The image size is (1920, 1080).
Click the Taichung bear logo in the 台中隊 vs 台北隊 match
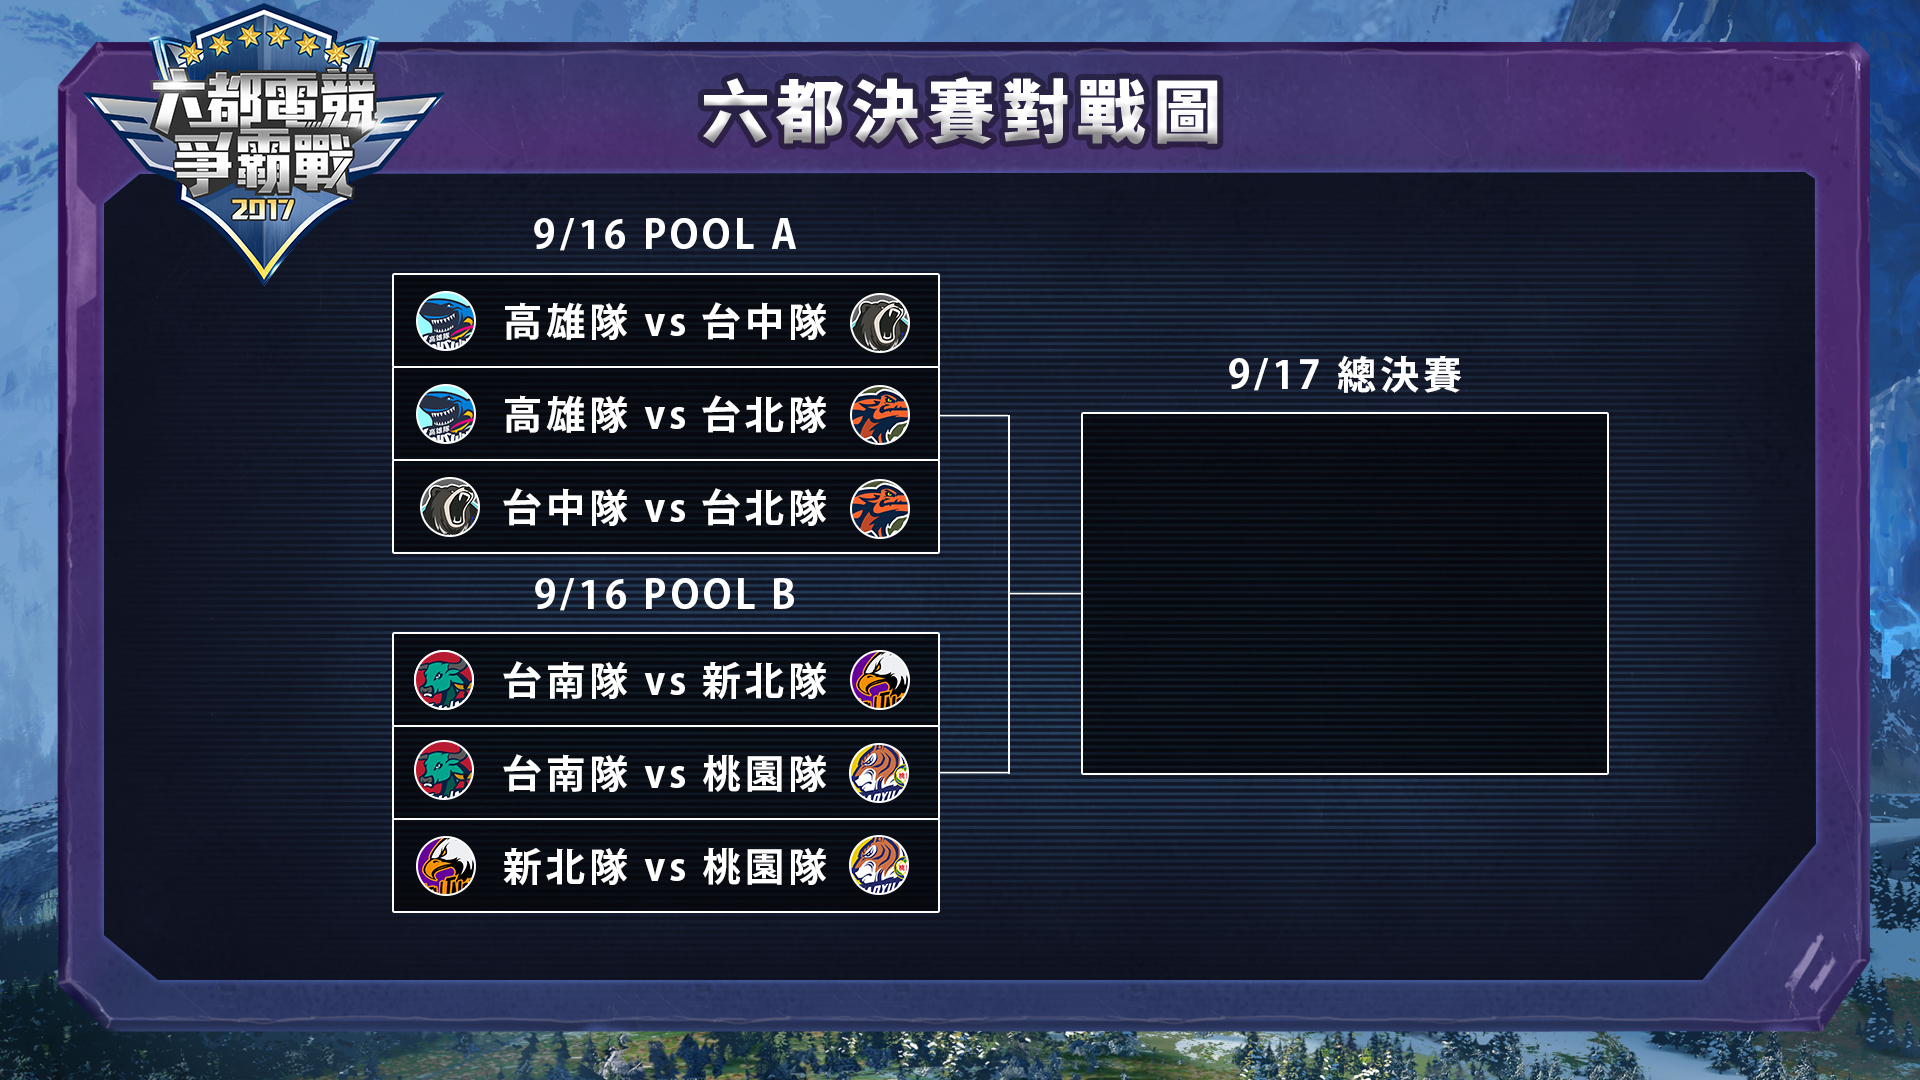449,507
